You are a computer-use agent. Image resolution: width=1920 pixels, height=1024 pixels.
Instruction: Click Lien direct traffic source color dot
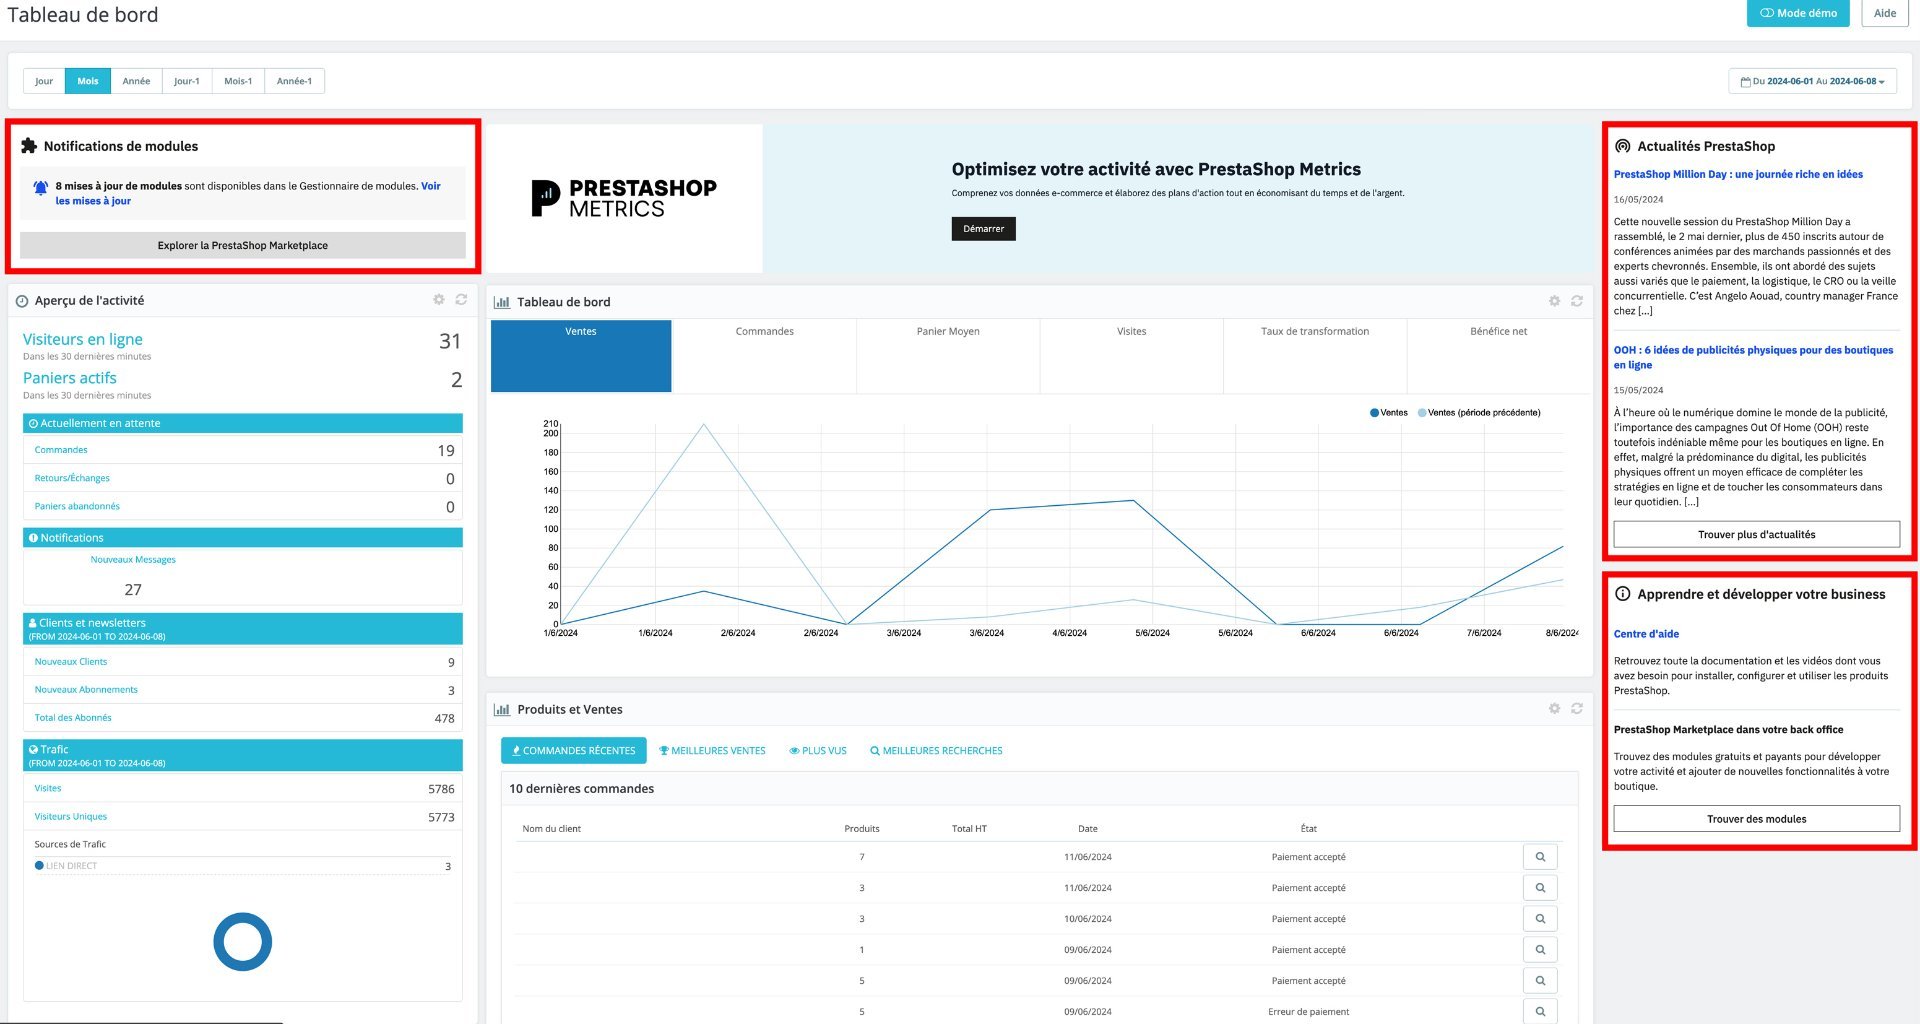click(39, 866)
